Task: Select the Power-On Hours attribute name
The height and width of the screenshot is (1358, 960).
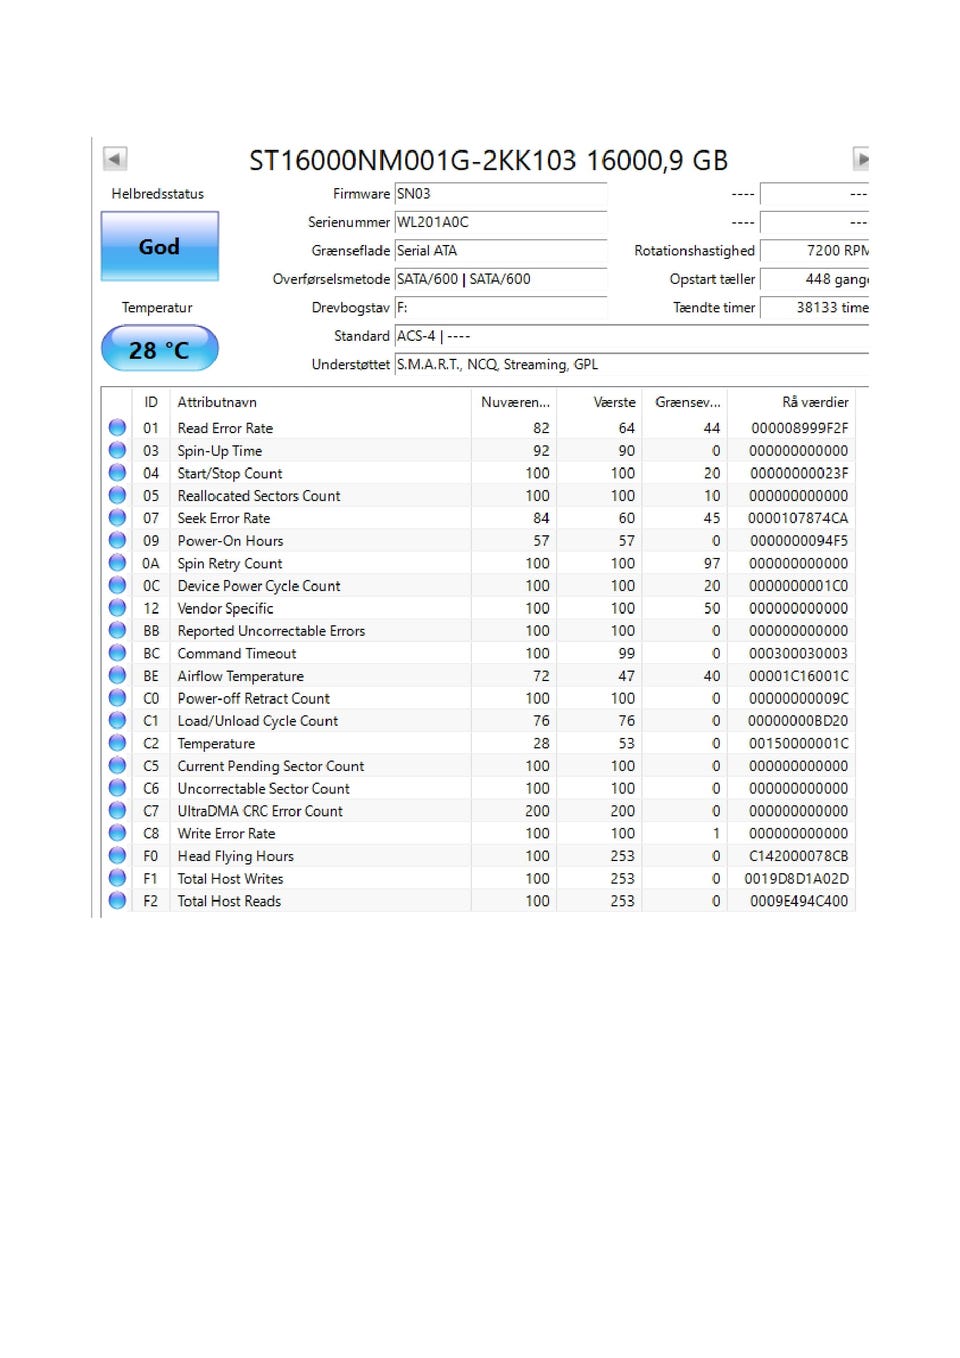Action: click(x=230, y=541)
